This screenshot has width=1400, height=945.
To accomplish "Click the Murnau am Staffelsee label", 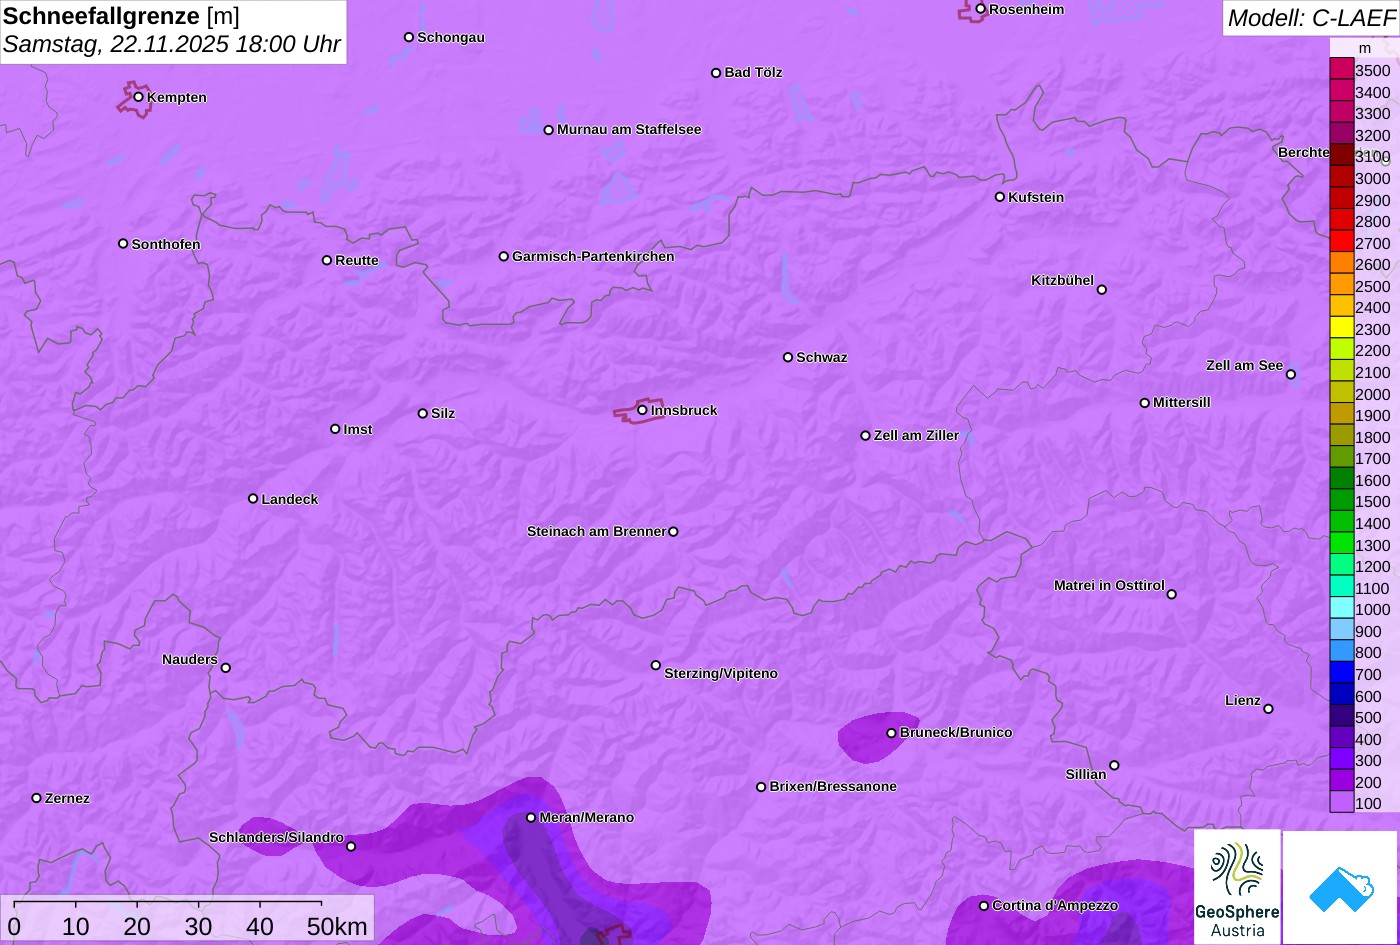I will pyautogui.click(x=629, y=130).
